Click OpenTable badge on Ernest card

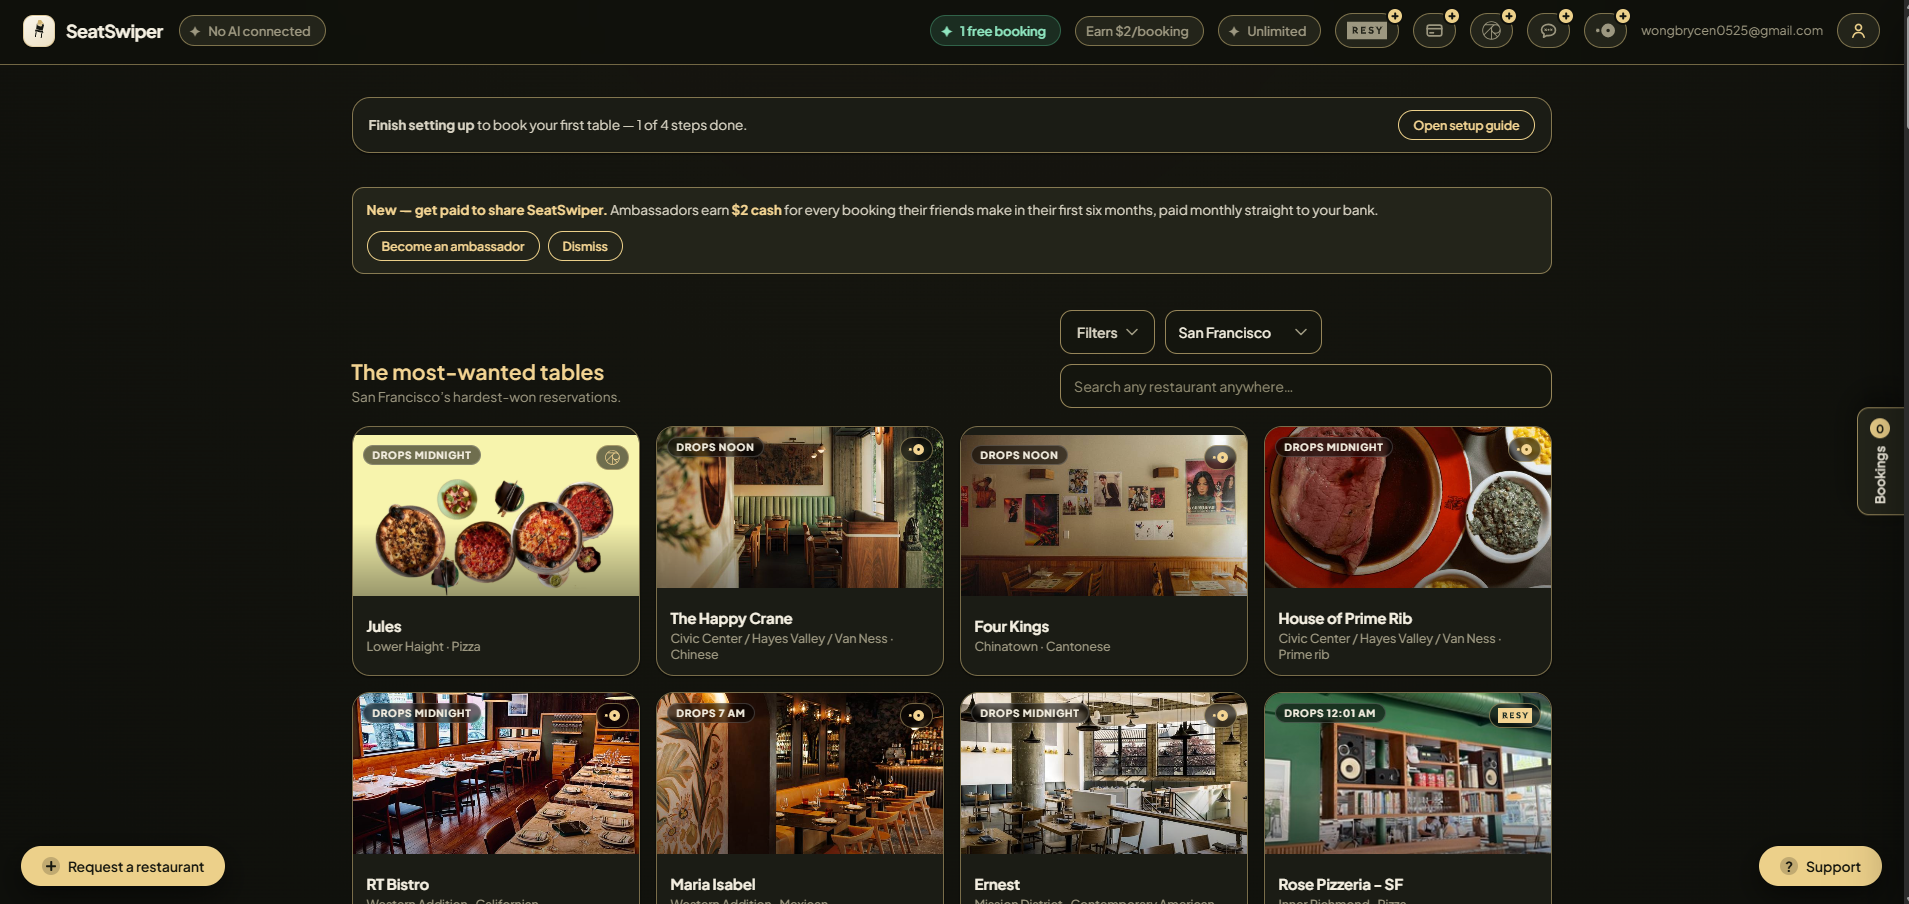[x=1220, y=715]
